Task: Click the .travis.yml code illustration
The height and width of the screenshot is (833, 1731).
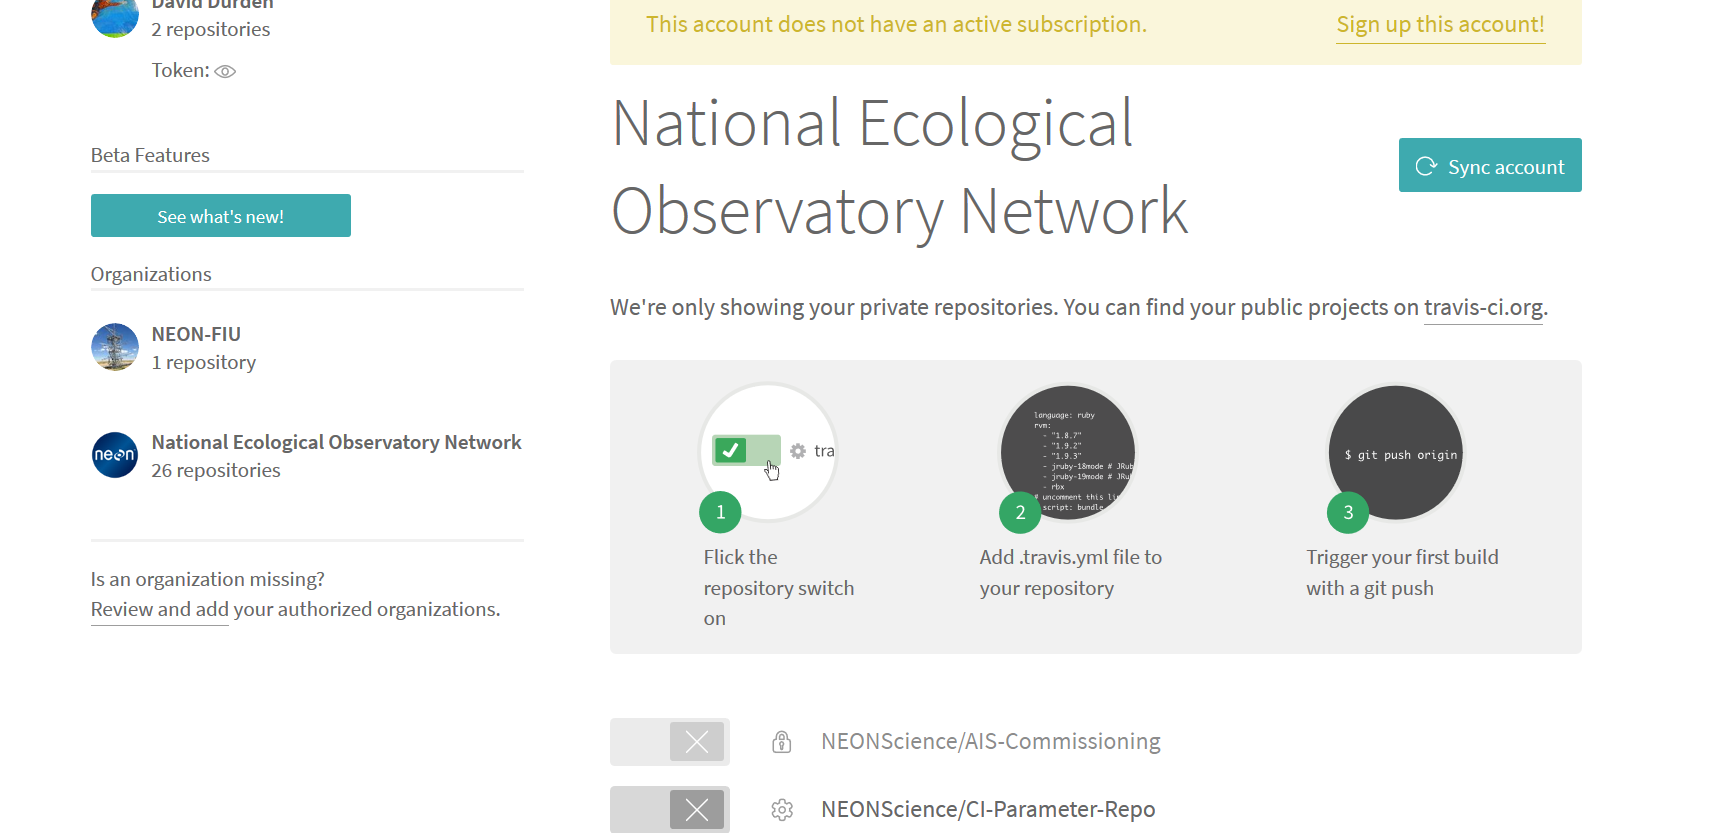Action: click(1068, 452)
